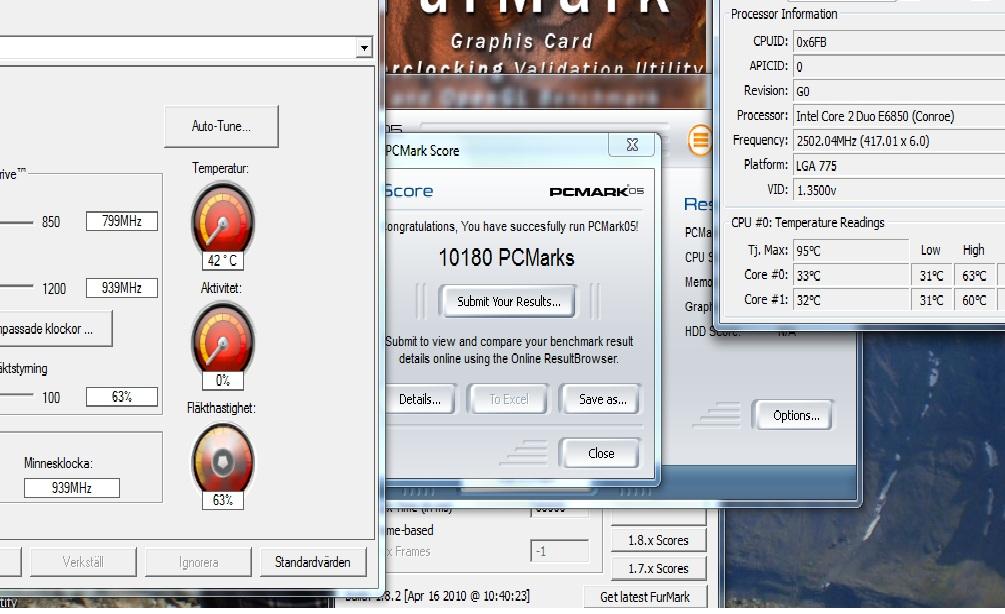Click Core #1 High value 60°C
This screenshot has width=1005, height=614.
click(x=974, y=300)
